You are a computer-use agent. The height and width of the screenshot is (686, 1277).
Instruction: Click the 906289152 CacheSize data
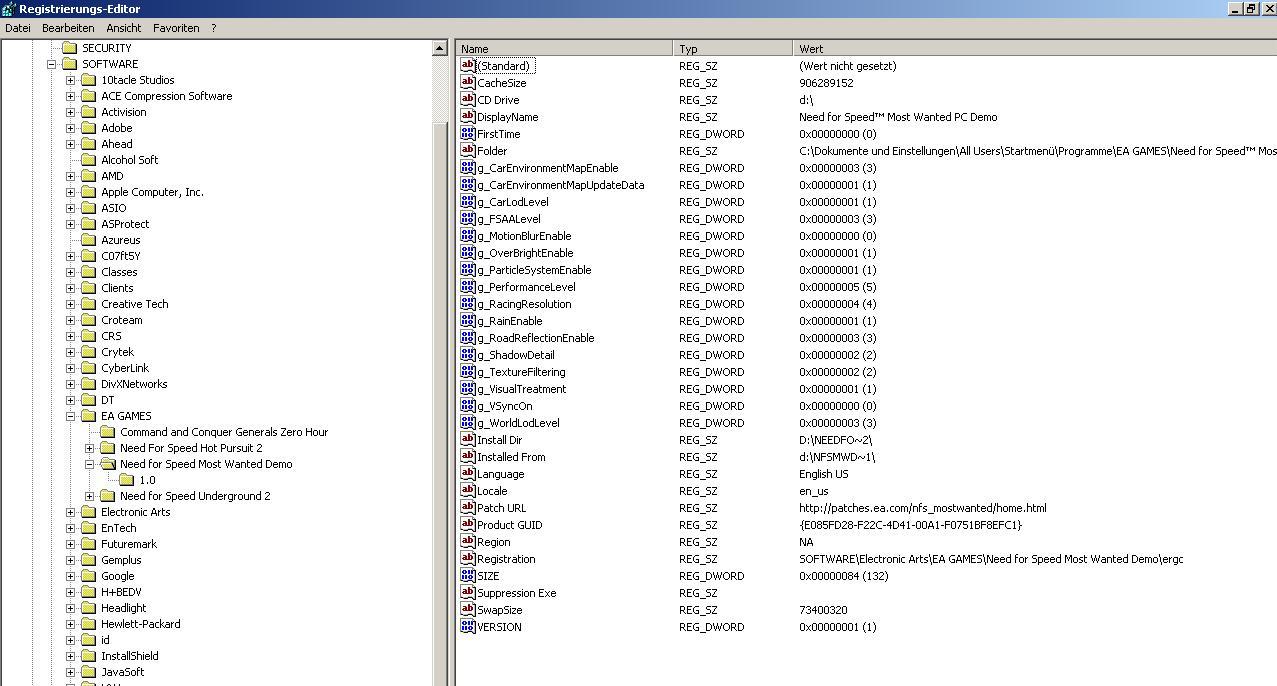[x=826, y=83]
